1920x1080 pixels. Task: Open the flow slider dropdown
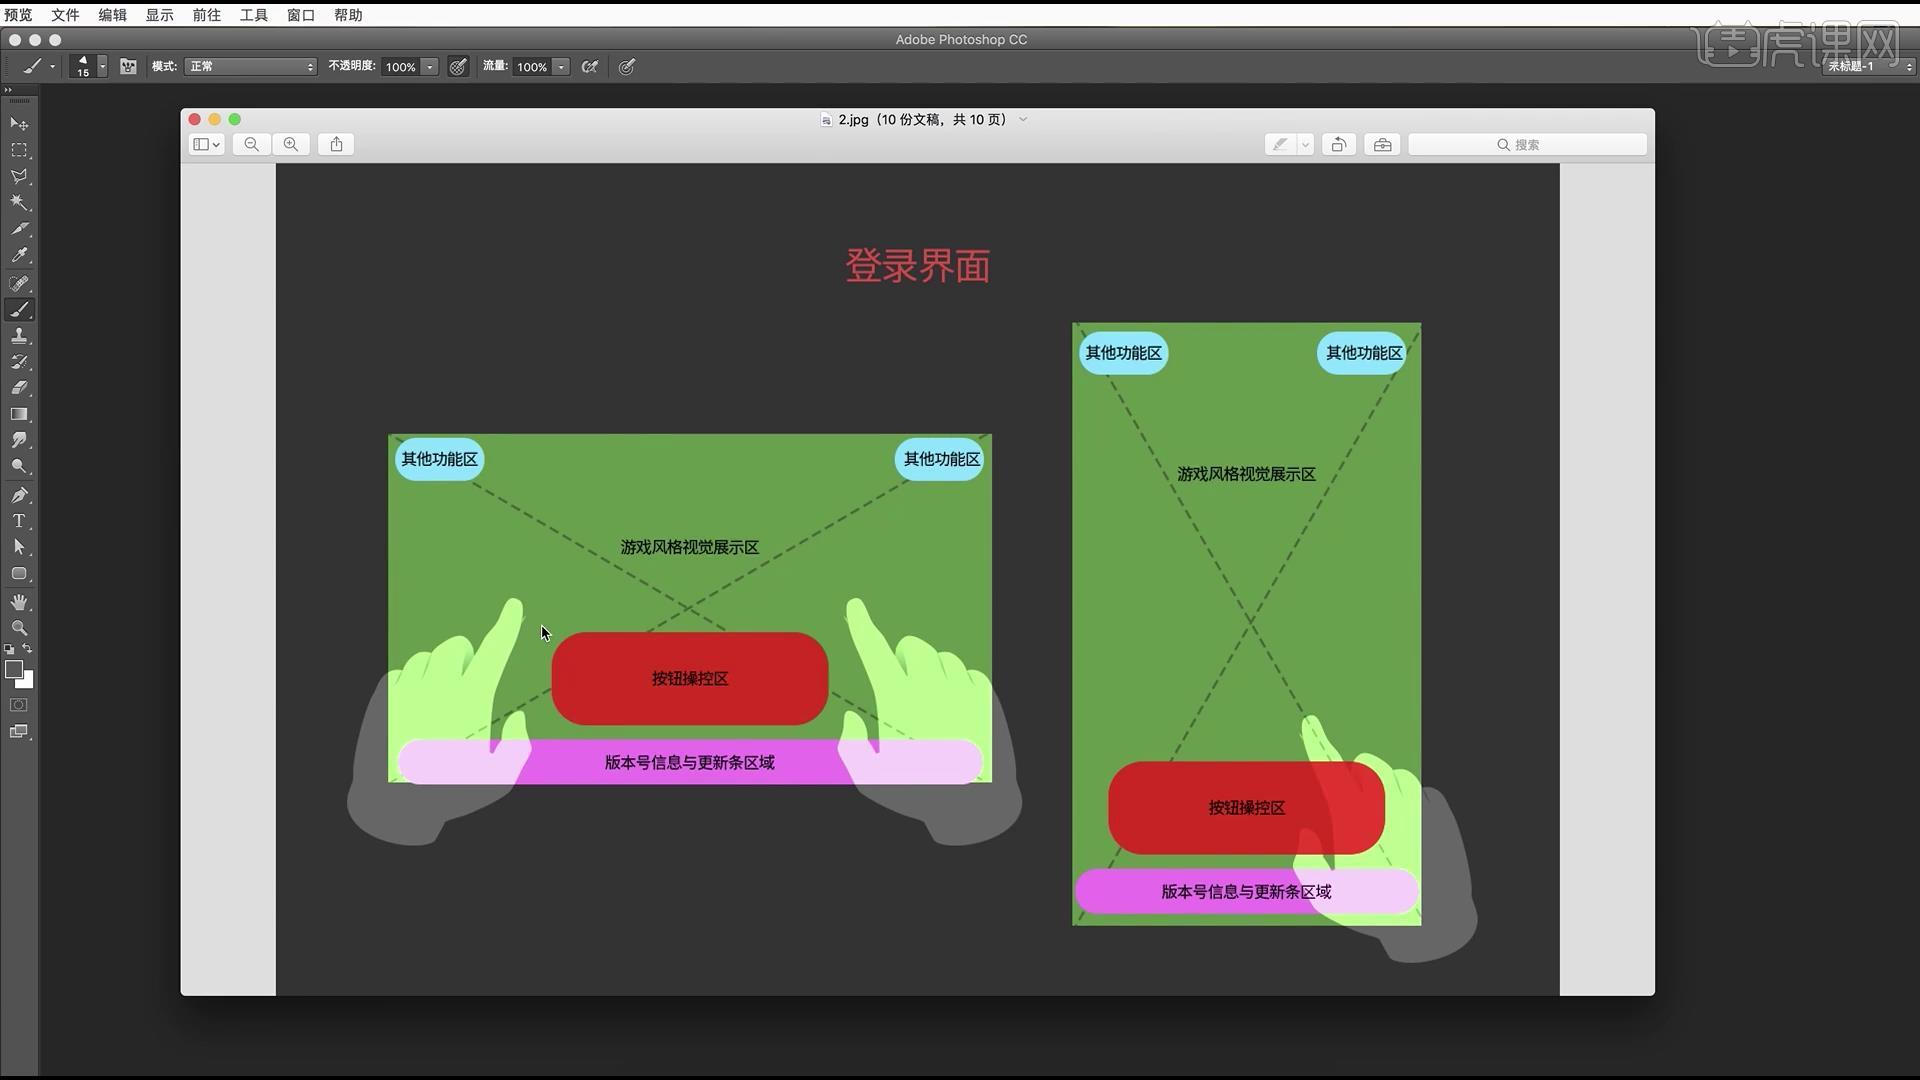562,67
